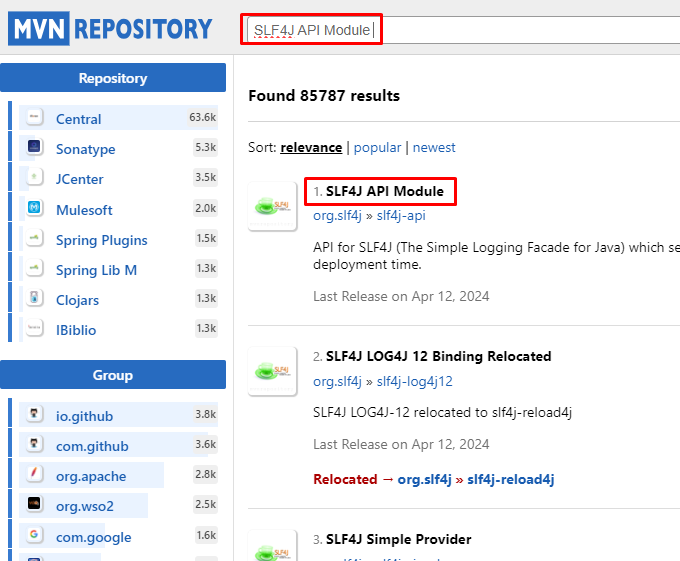
Task: Open the Mulesoft repository link
Action: (x=84, y=210)
